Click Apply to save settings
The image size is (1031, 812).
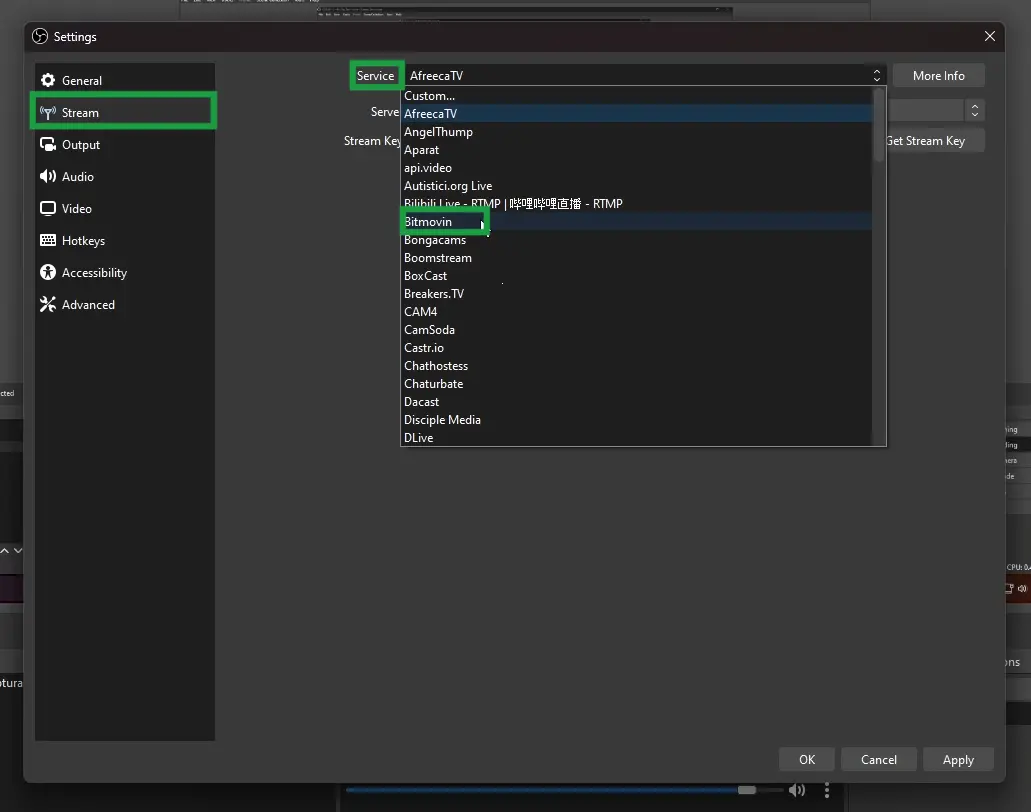[x=958, y=759]
